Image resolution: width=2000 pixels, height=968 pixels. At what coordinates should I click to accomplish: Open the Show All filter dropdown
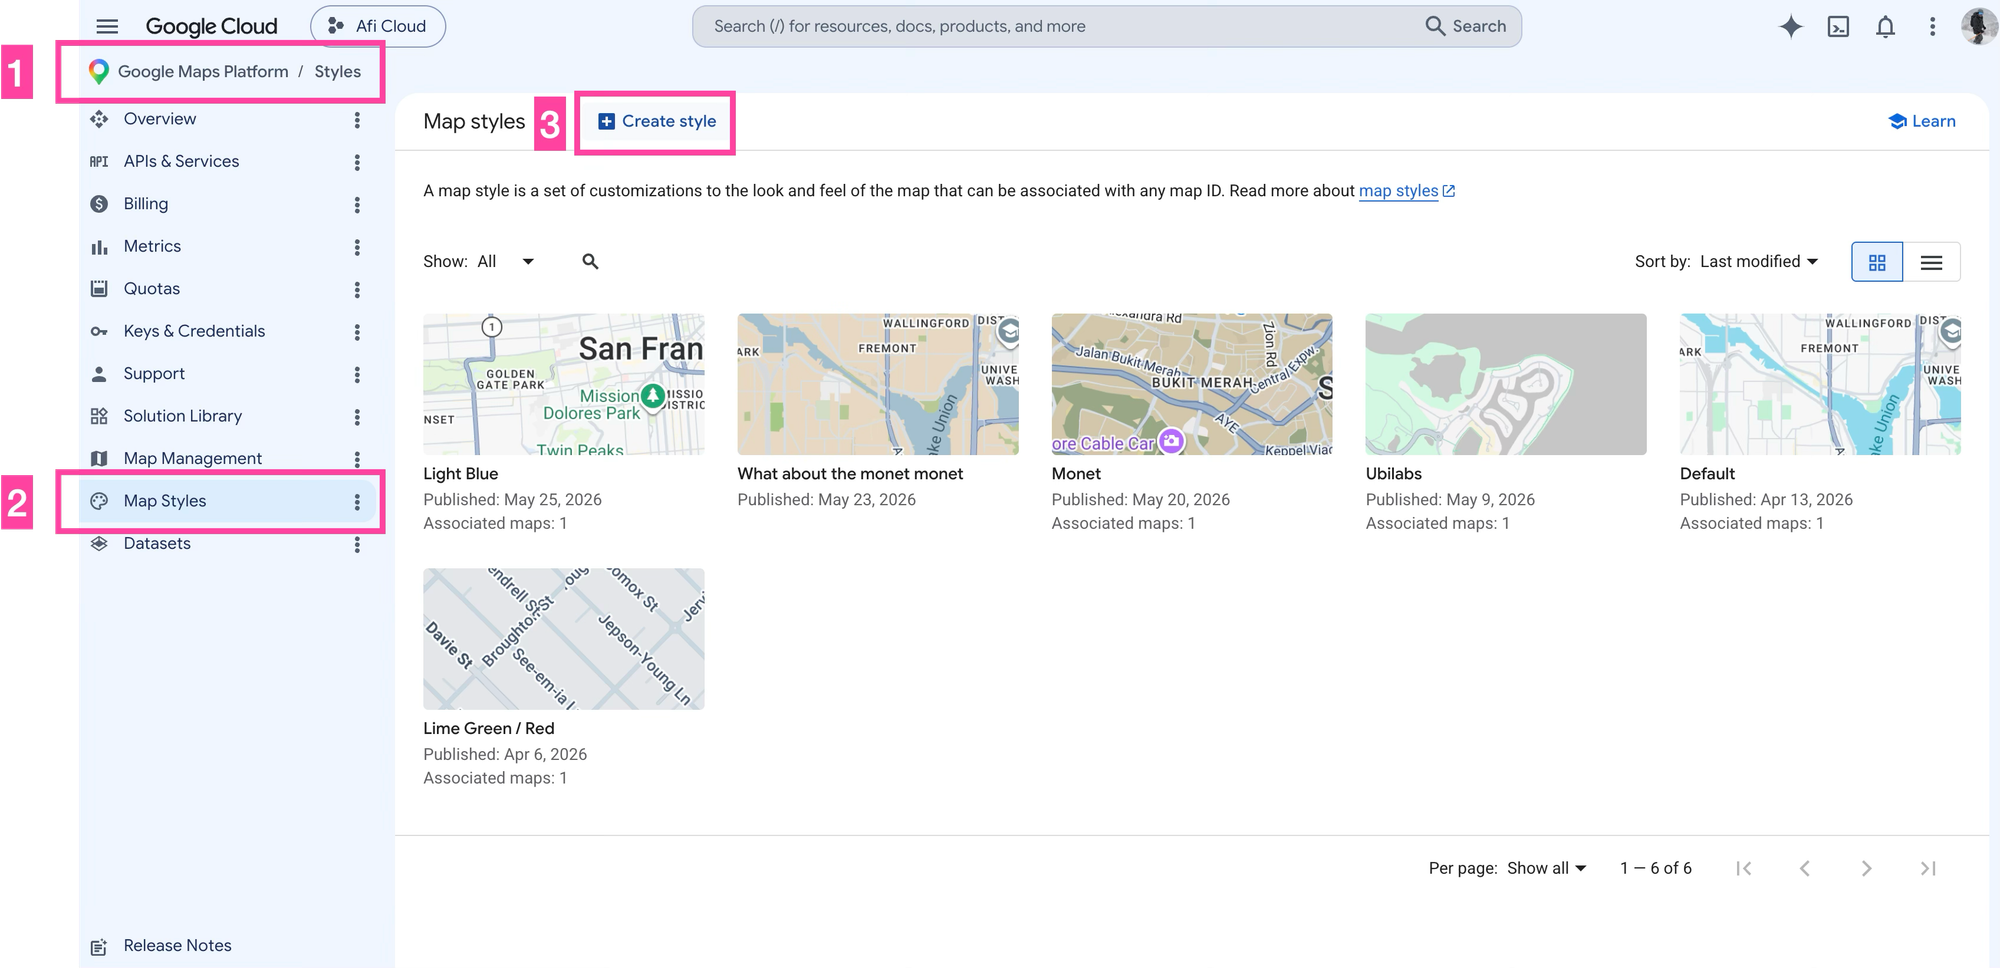(x=506, y=261)
